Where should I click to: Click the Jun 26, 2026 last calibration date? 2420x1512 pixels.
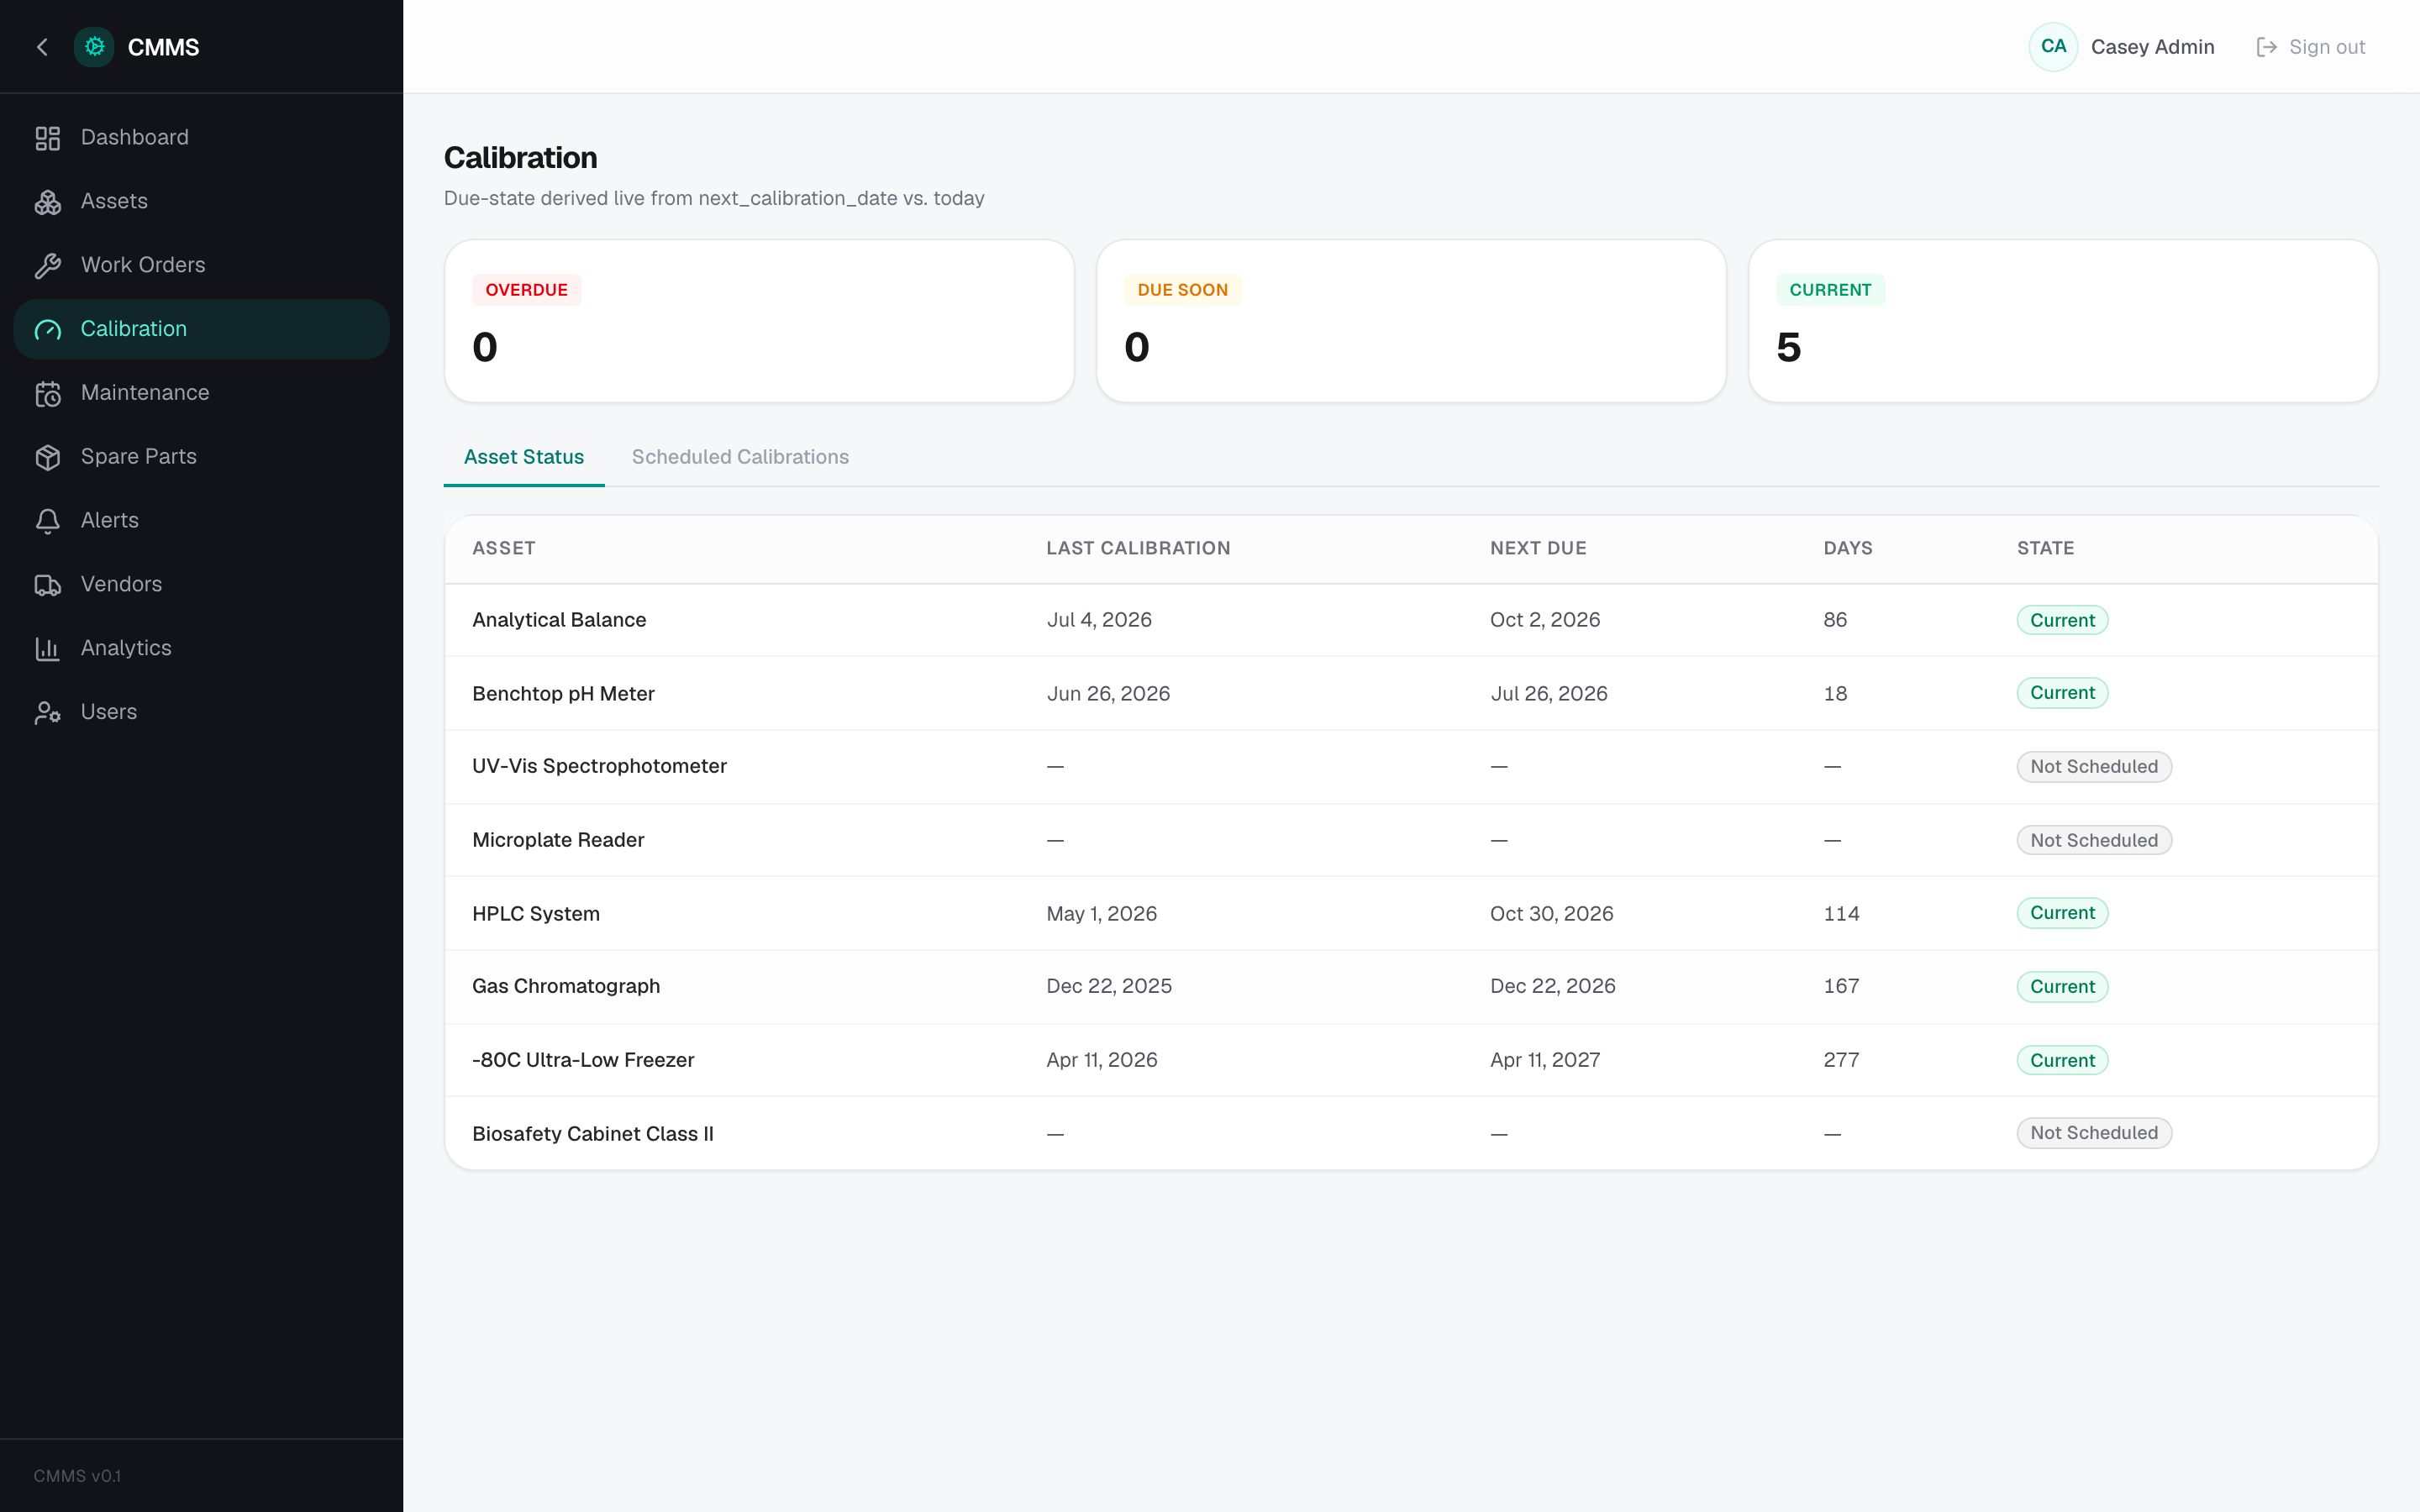[1108, 694]
